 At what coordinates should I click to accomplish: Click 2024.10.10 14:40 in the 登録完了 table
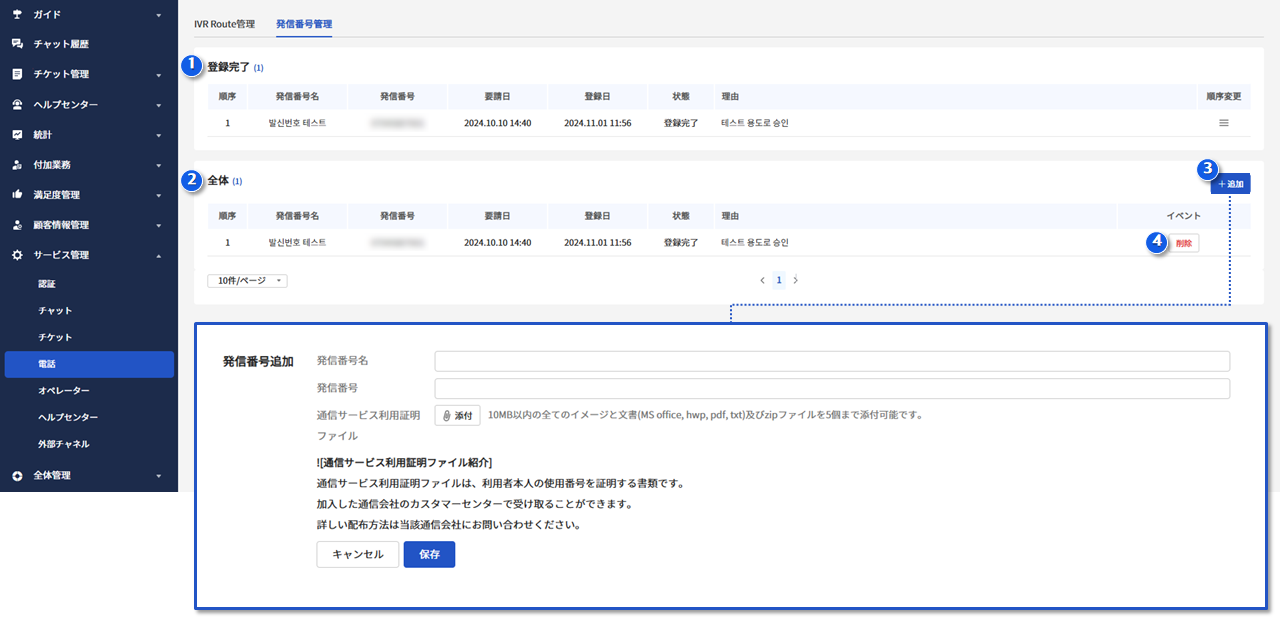pyautogui.click(x=498, y=123)
